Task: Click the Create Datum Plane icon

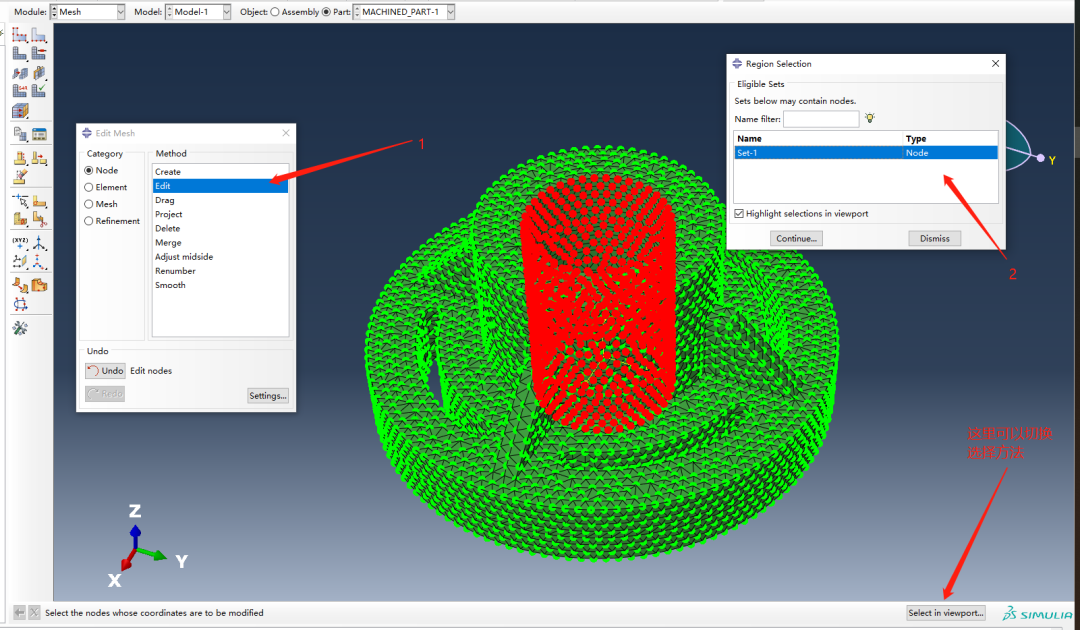Action: click(x=20, y=262)
